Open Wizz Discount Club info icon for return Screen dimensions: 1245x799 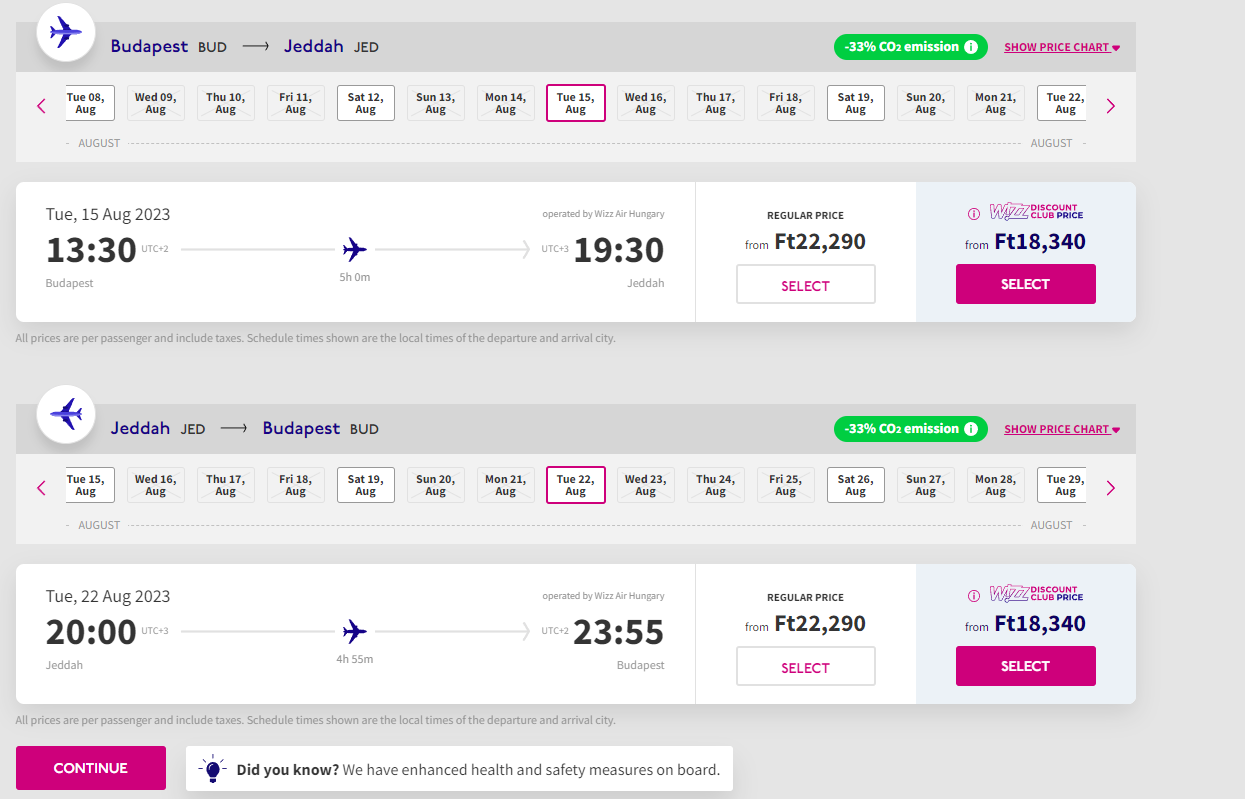point(974,595)
